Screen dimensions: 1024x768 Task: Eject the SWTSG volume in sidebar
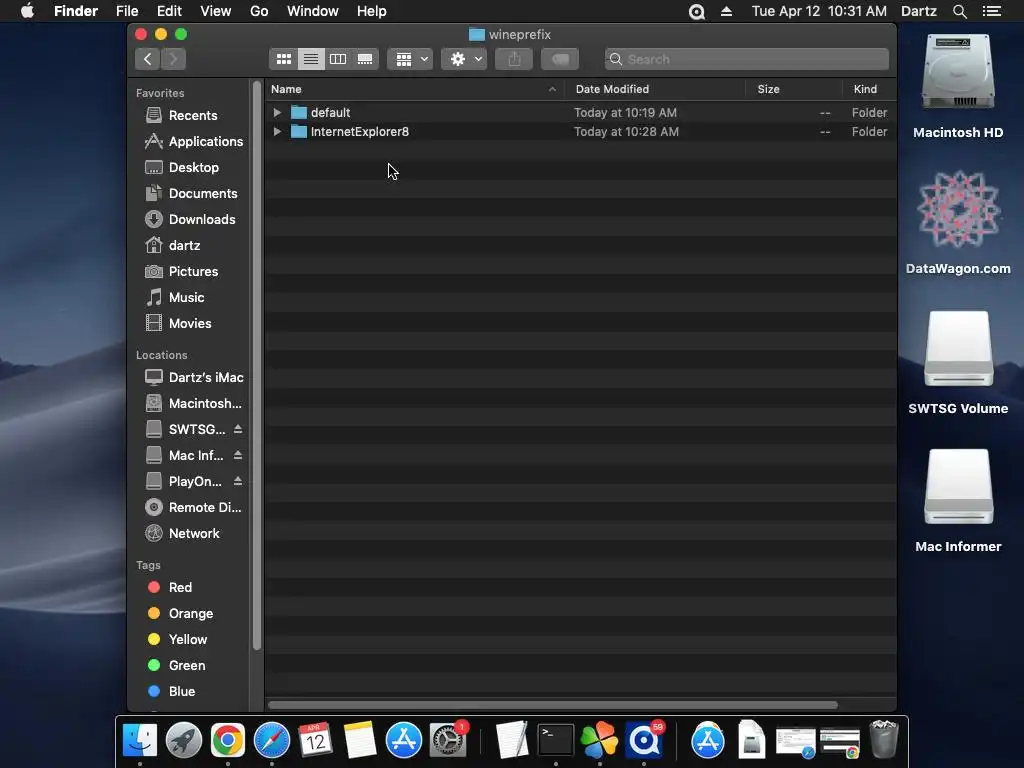click(x=238, y=429)
